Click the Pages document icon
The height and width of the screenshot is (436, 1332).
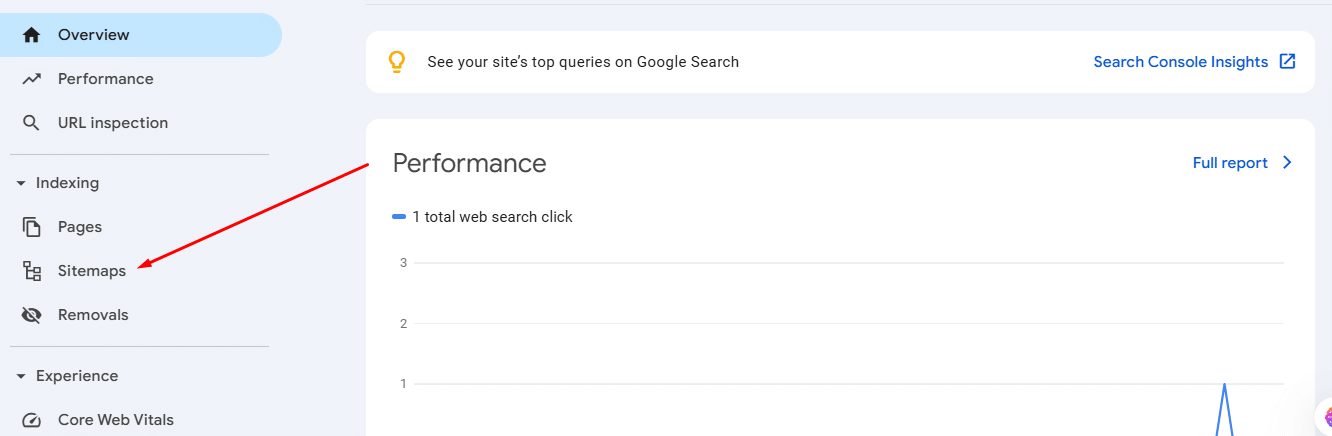click(x=32, y=227)
